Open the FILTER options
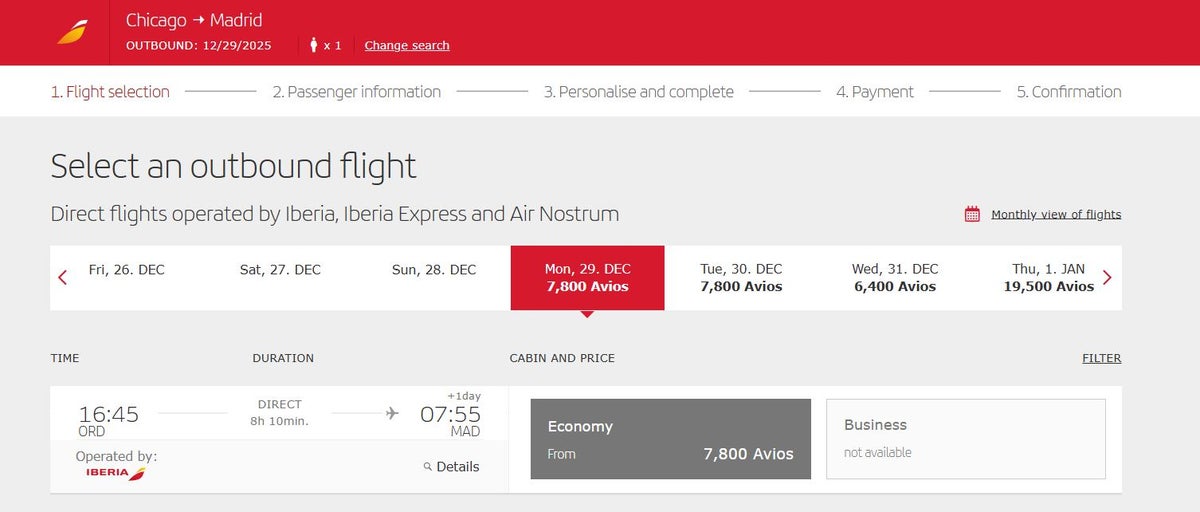The height and width of the screenshot is (512, 1200). pyautogui.click(x=1101, y=358)
